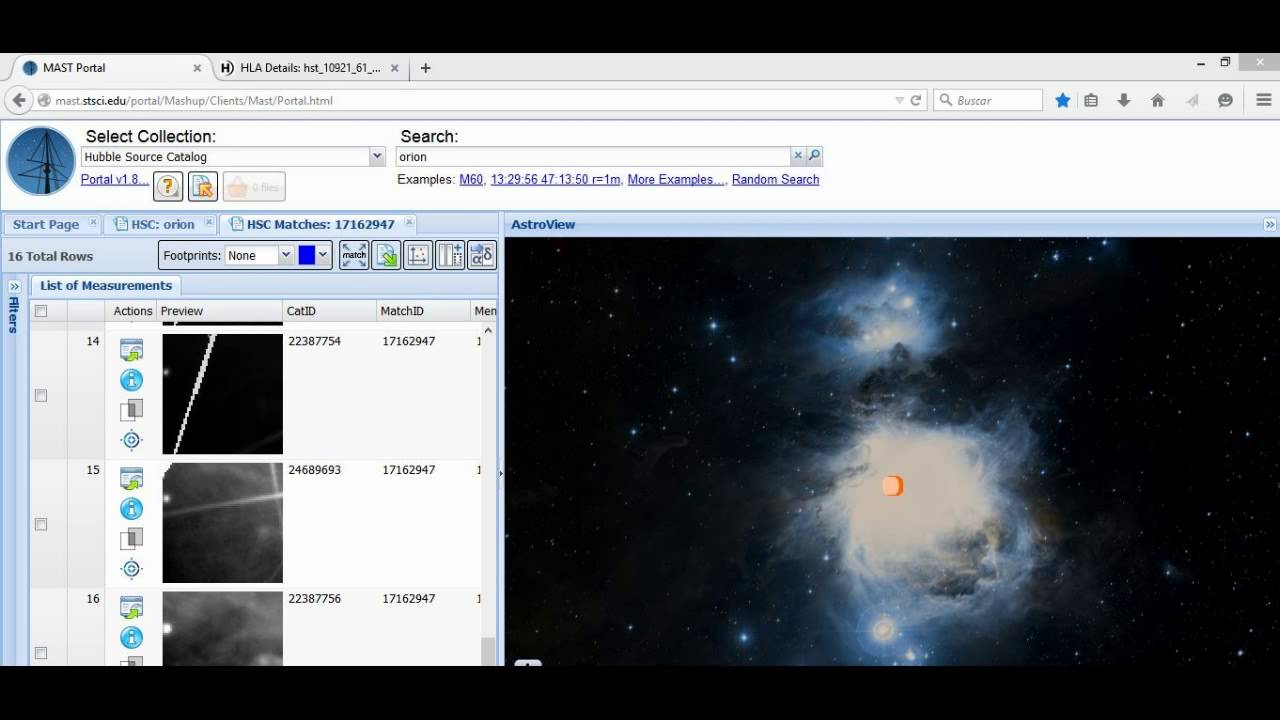Switch to the HSC: orion tab
The image size is (1280, 720).
coord(163,224)
